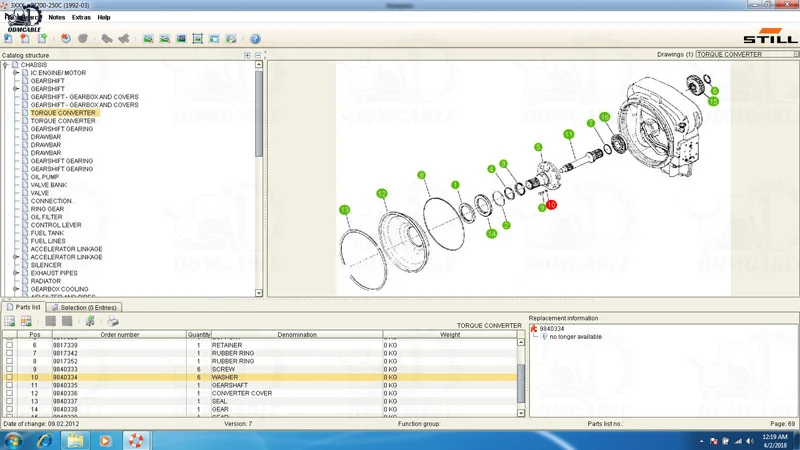Click the first grey square parts toolbar button
800x450 pixels.
pyautogui.click(x=51, y=321)
